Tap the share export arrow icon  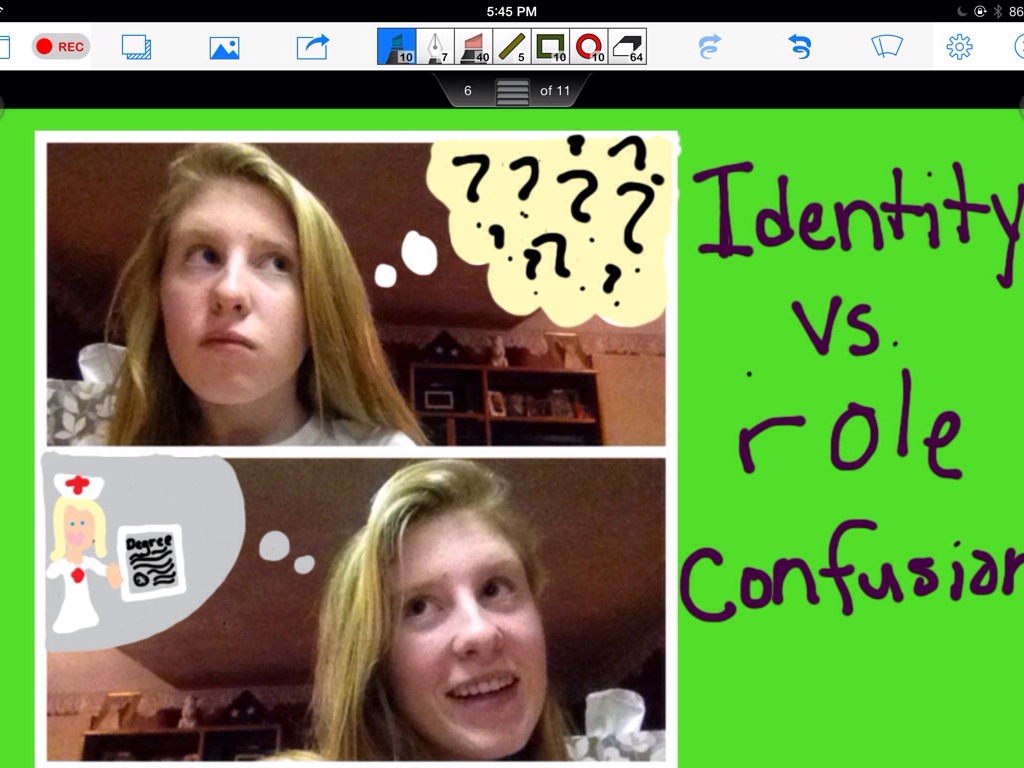[312, 47]
